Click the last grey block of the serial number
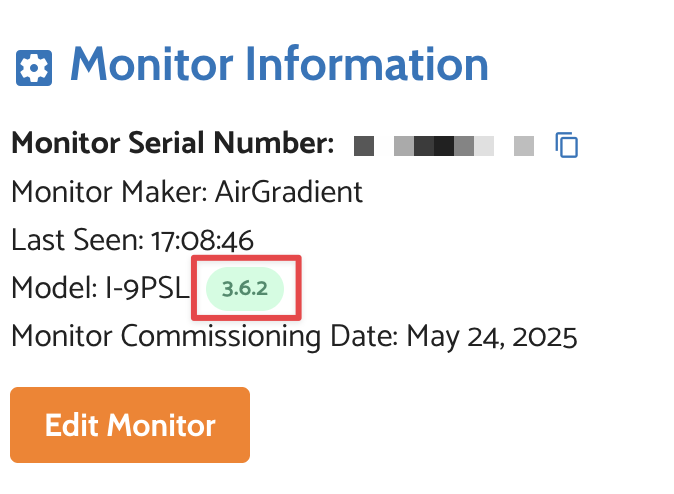Viewport: 674px width, 494px height. click(x=524, y=147)
